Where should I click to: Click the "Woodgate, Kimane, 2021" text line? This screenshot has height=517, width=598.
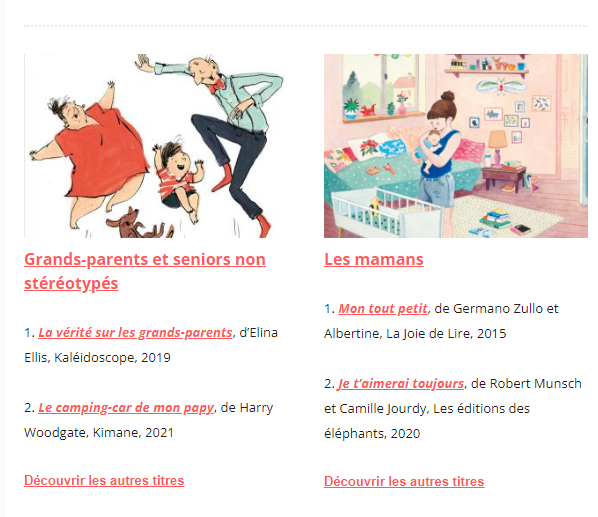click(x=99, y=433)
